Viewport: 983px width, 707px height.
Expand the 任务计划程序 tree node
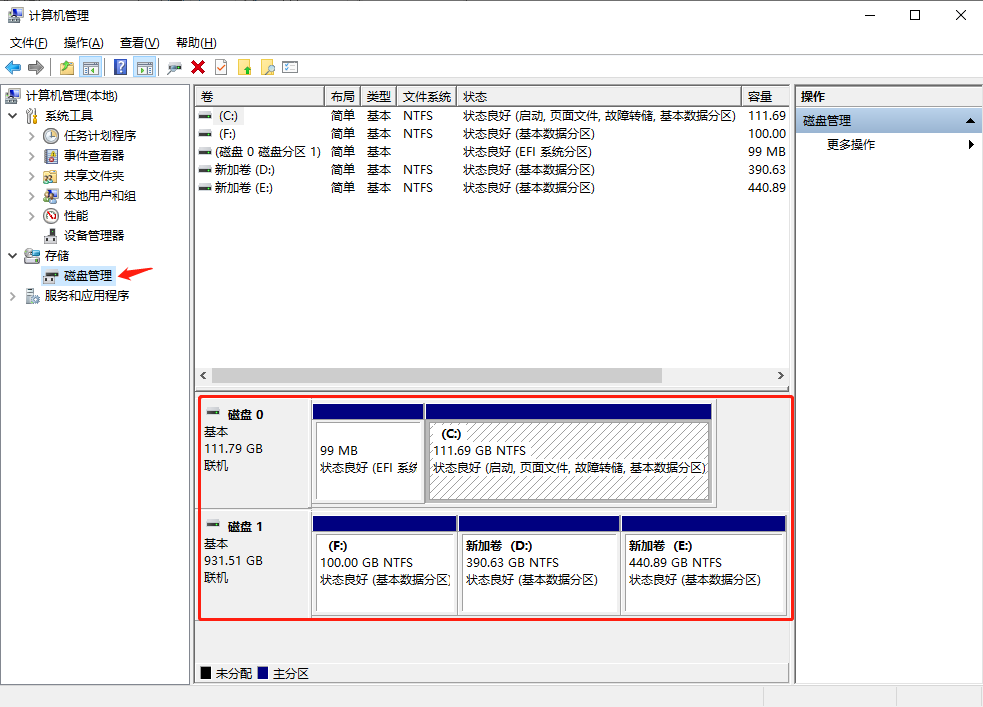coord(31,136)
